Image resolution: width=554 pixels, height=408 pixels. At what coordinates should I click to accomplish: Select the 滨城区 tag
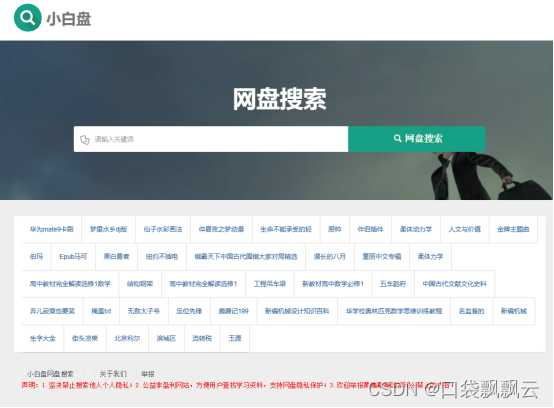tap(166, 338)
